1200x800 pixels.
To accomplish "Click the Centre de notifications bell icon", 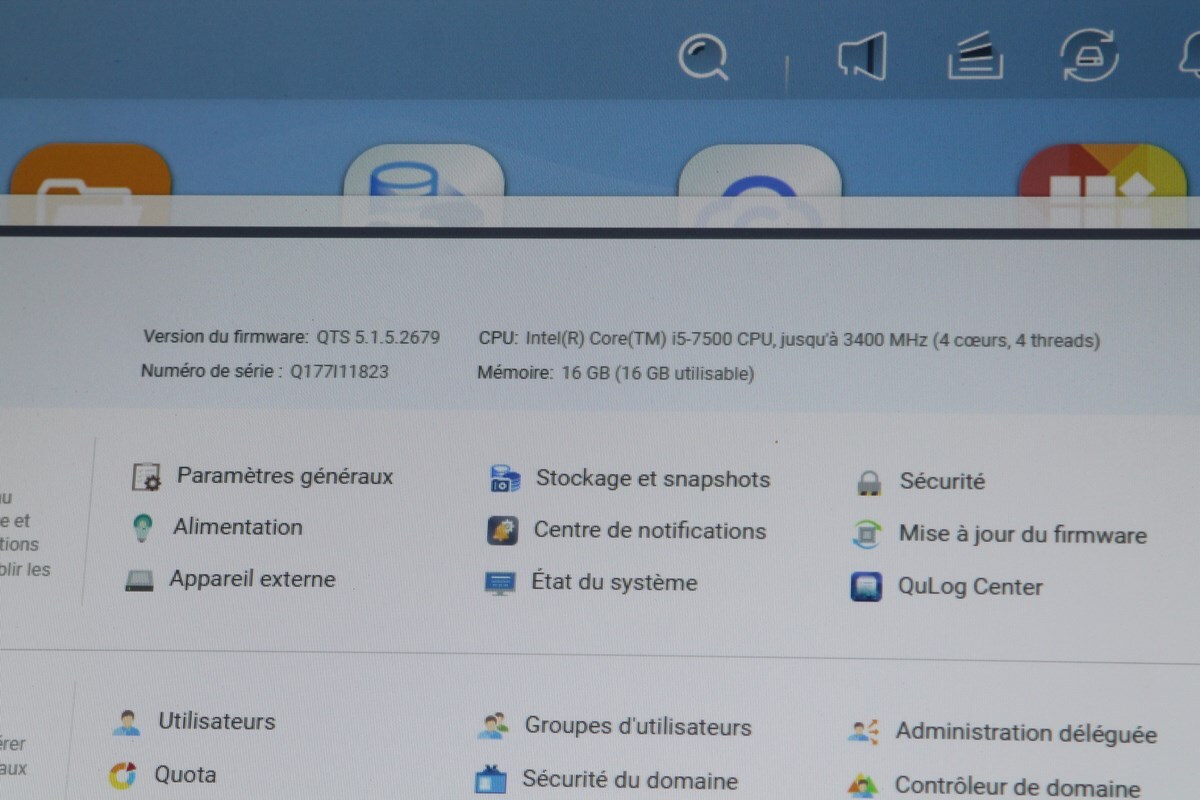I will (x=502, y=531).
